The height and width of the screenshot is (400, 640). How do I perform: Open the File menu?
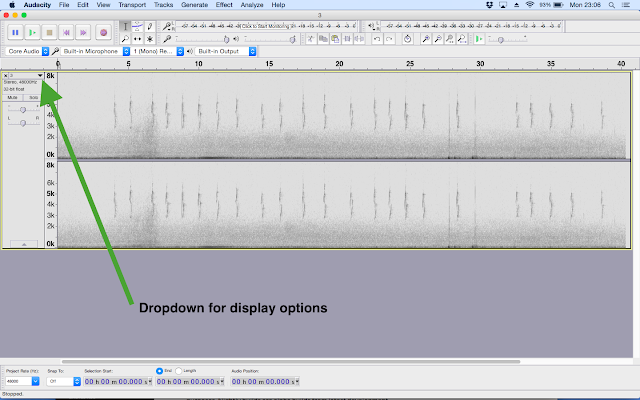tap(64, 5)
